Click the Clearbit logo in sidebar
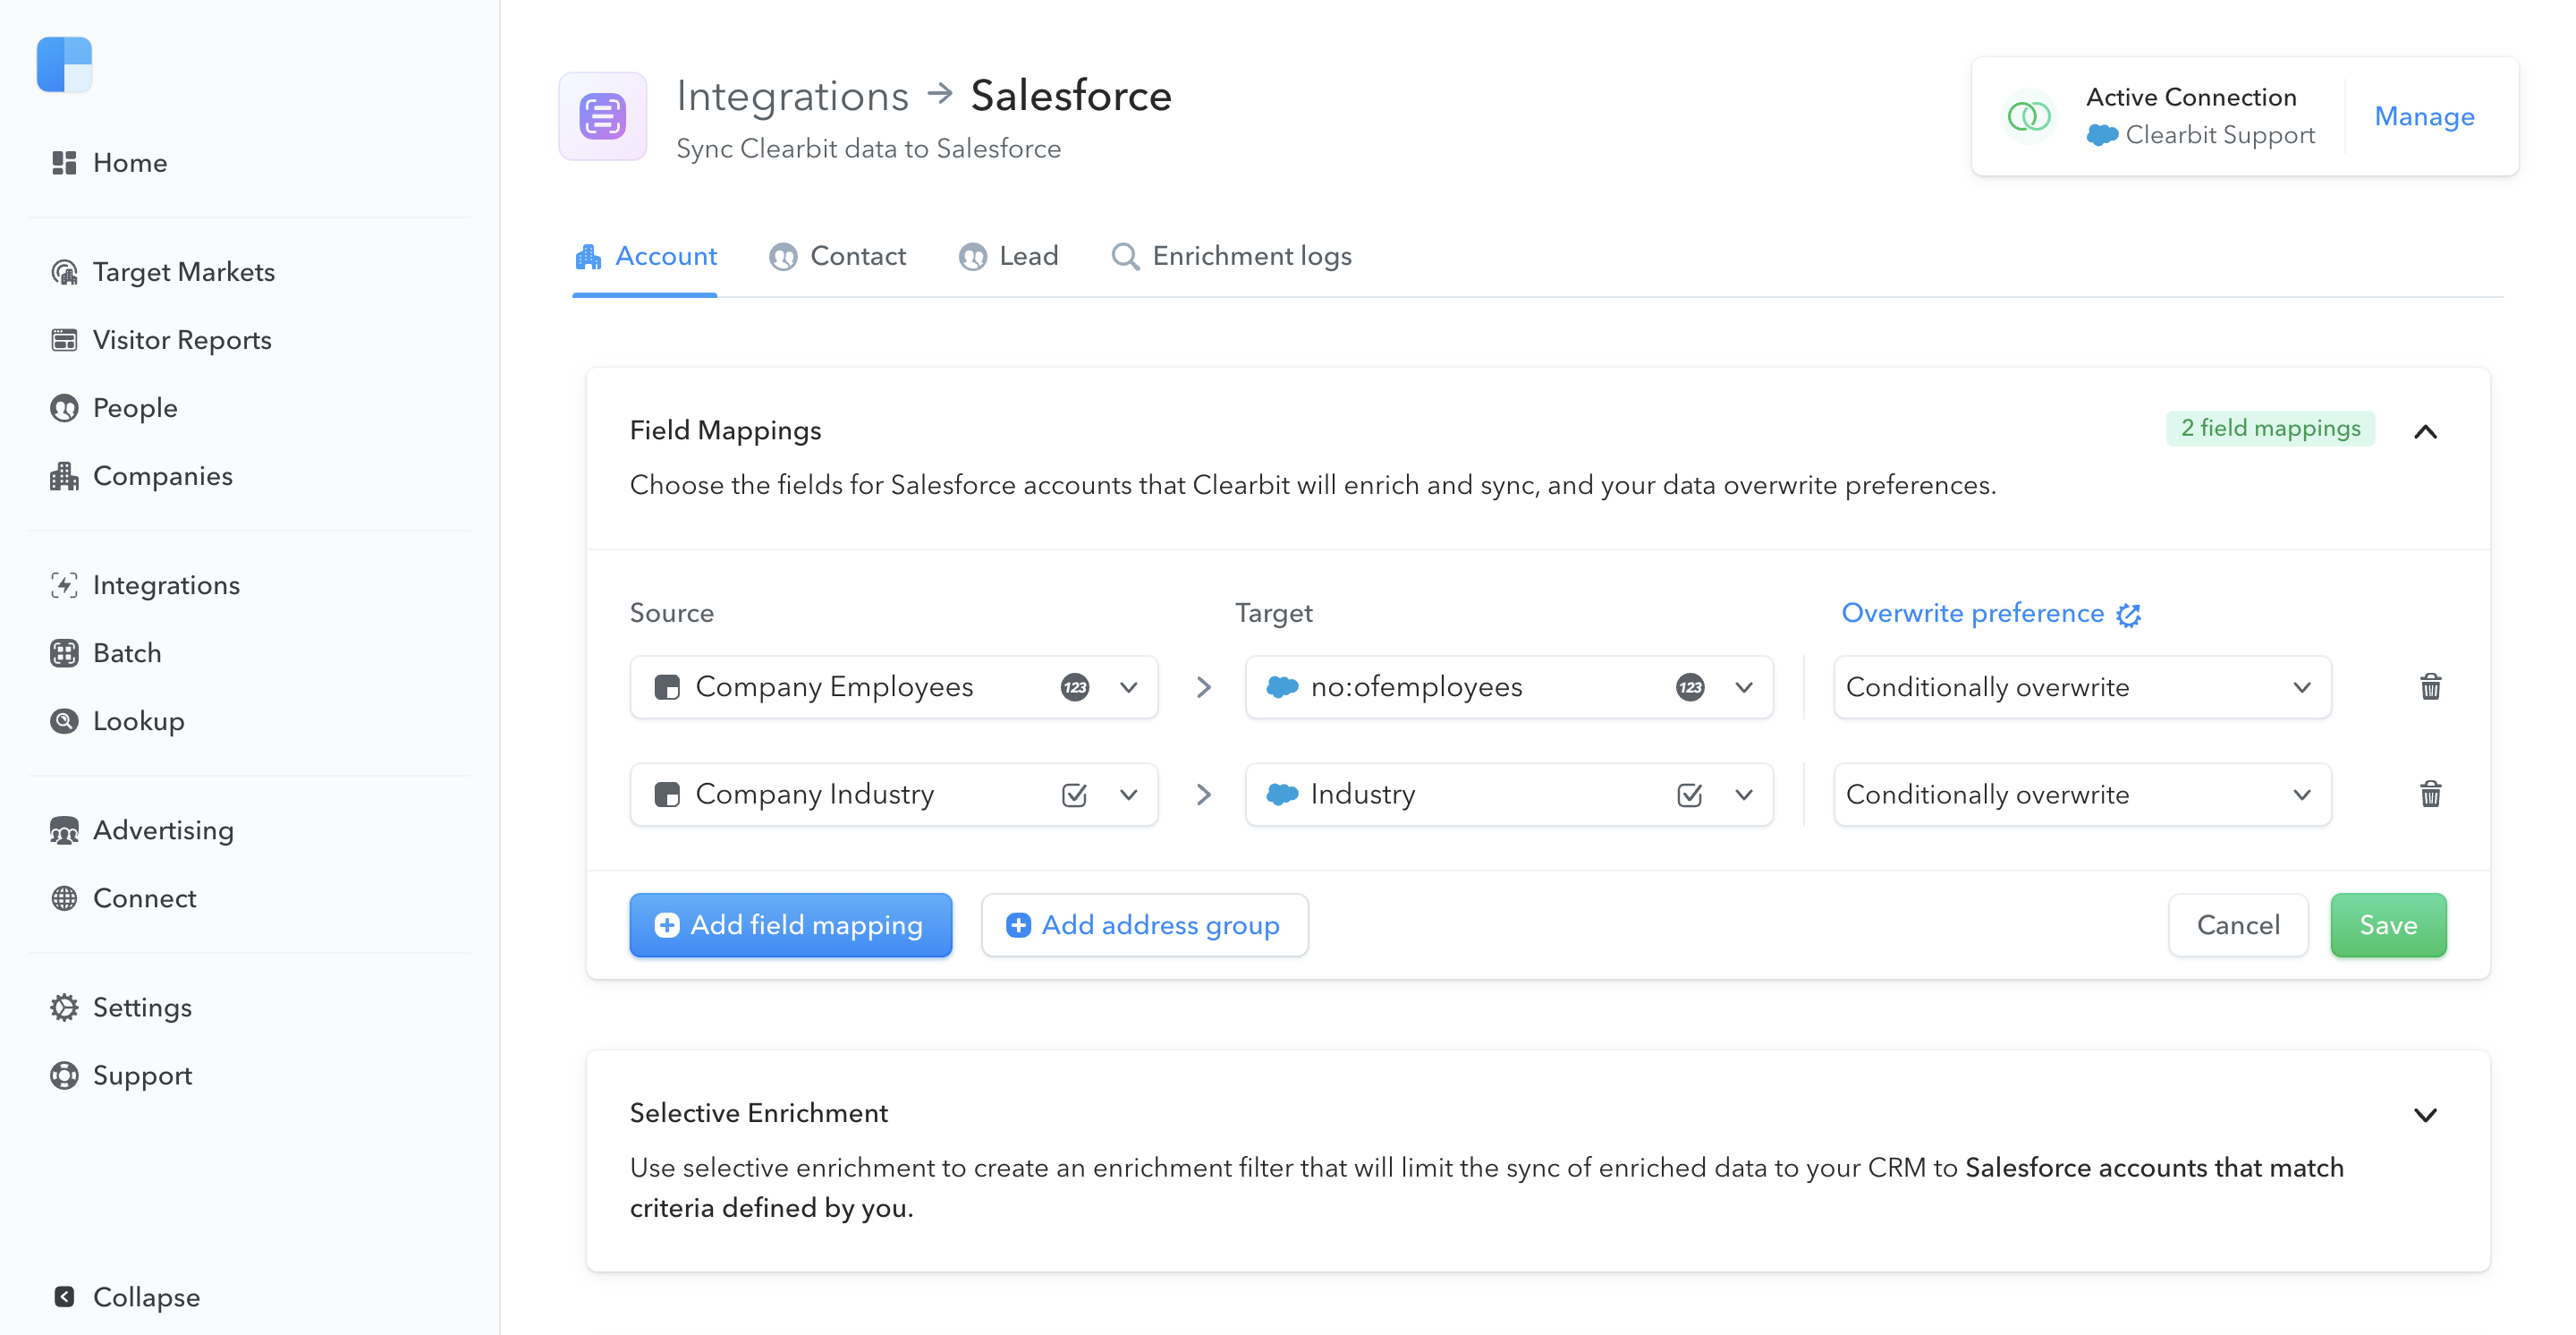Image resolution: width=2576 pixels, height=1335 pixels. pyautogui.click(x=64, y=65)
